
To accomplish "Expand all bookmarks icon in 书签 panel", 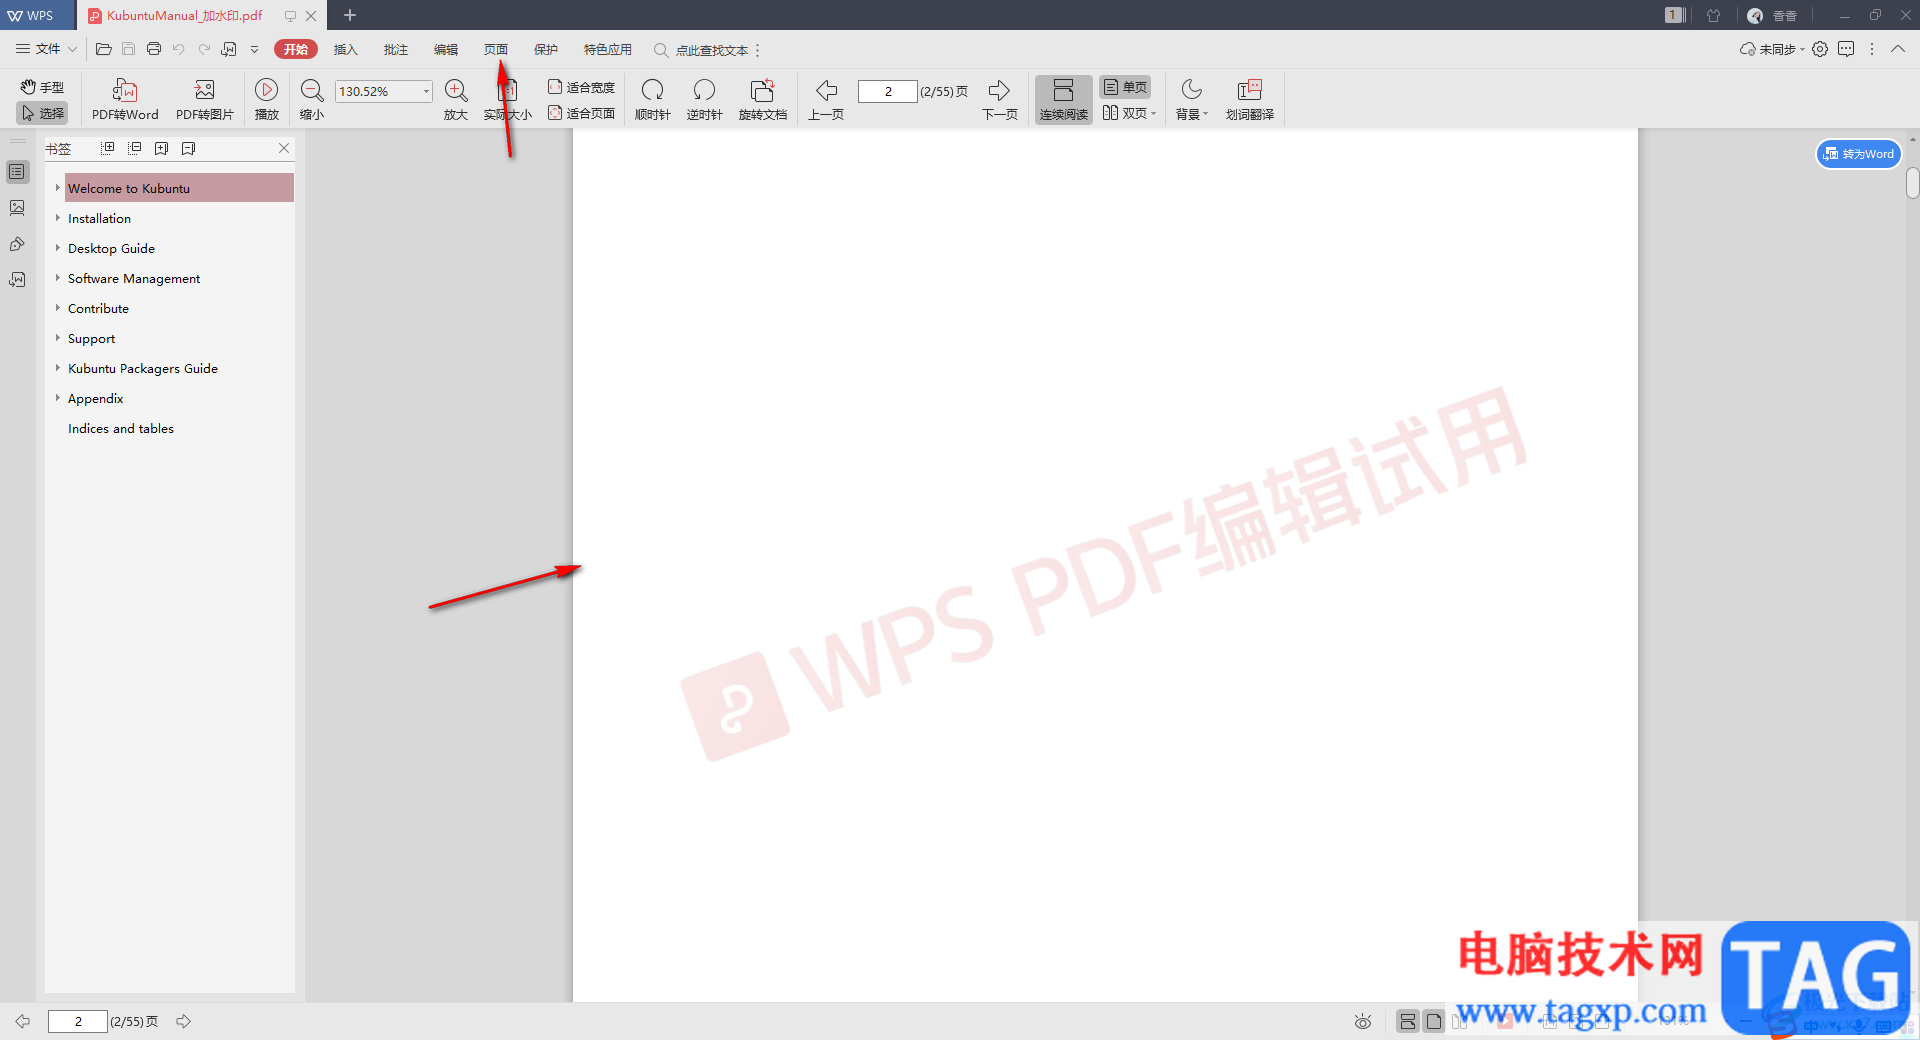I will click(108, 148).
